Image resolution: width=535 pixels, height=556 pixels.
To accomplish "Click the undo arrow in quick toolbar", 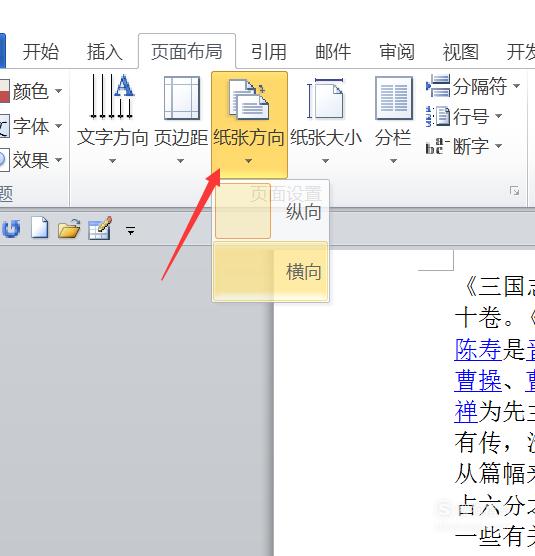I will (11, 229).
